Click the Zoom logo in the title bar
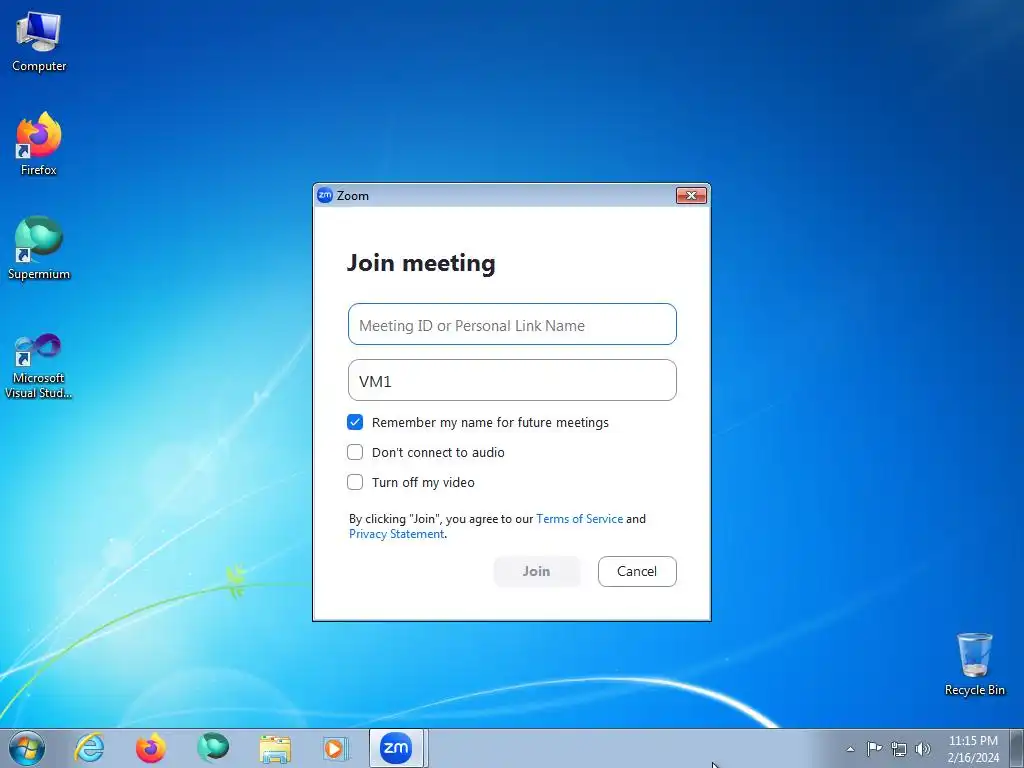Viewport: 1024px width, 768px height. (325, 195)
